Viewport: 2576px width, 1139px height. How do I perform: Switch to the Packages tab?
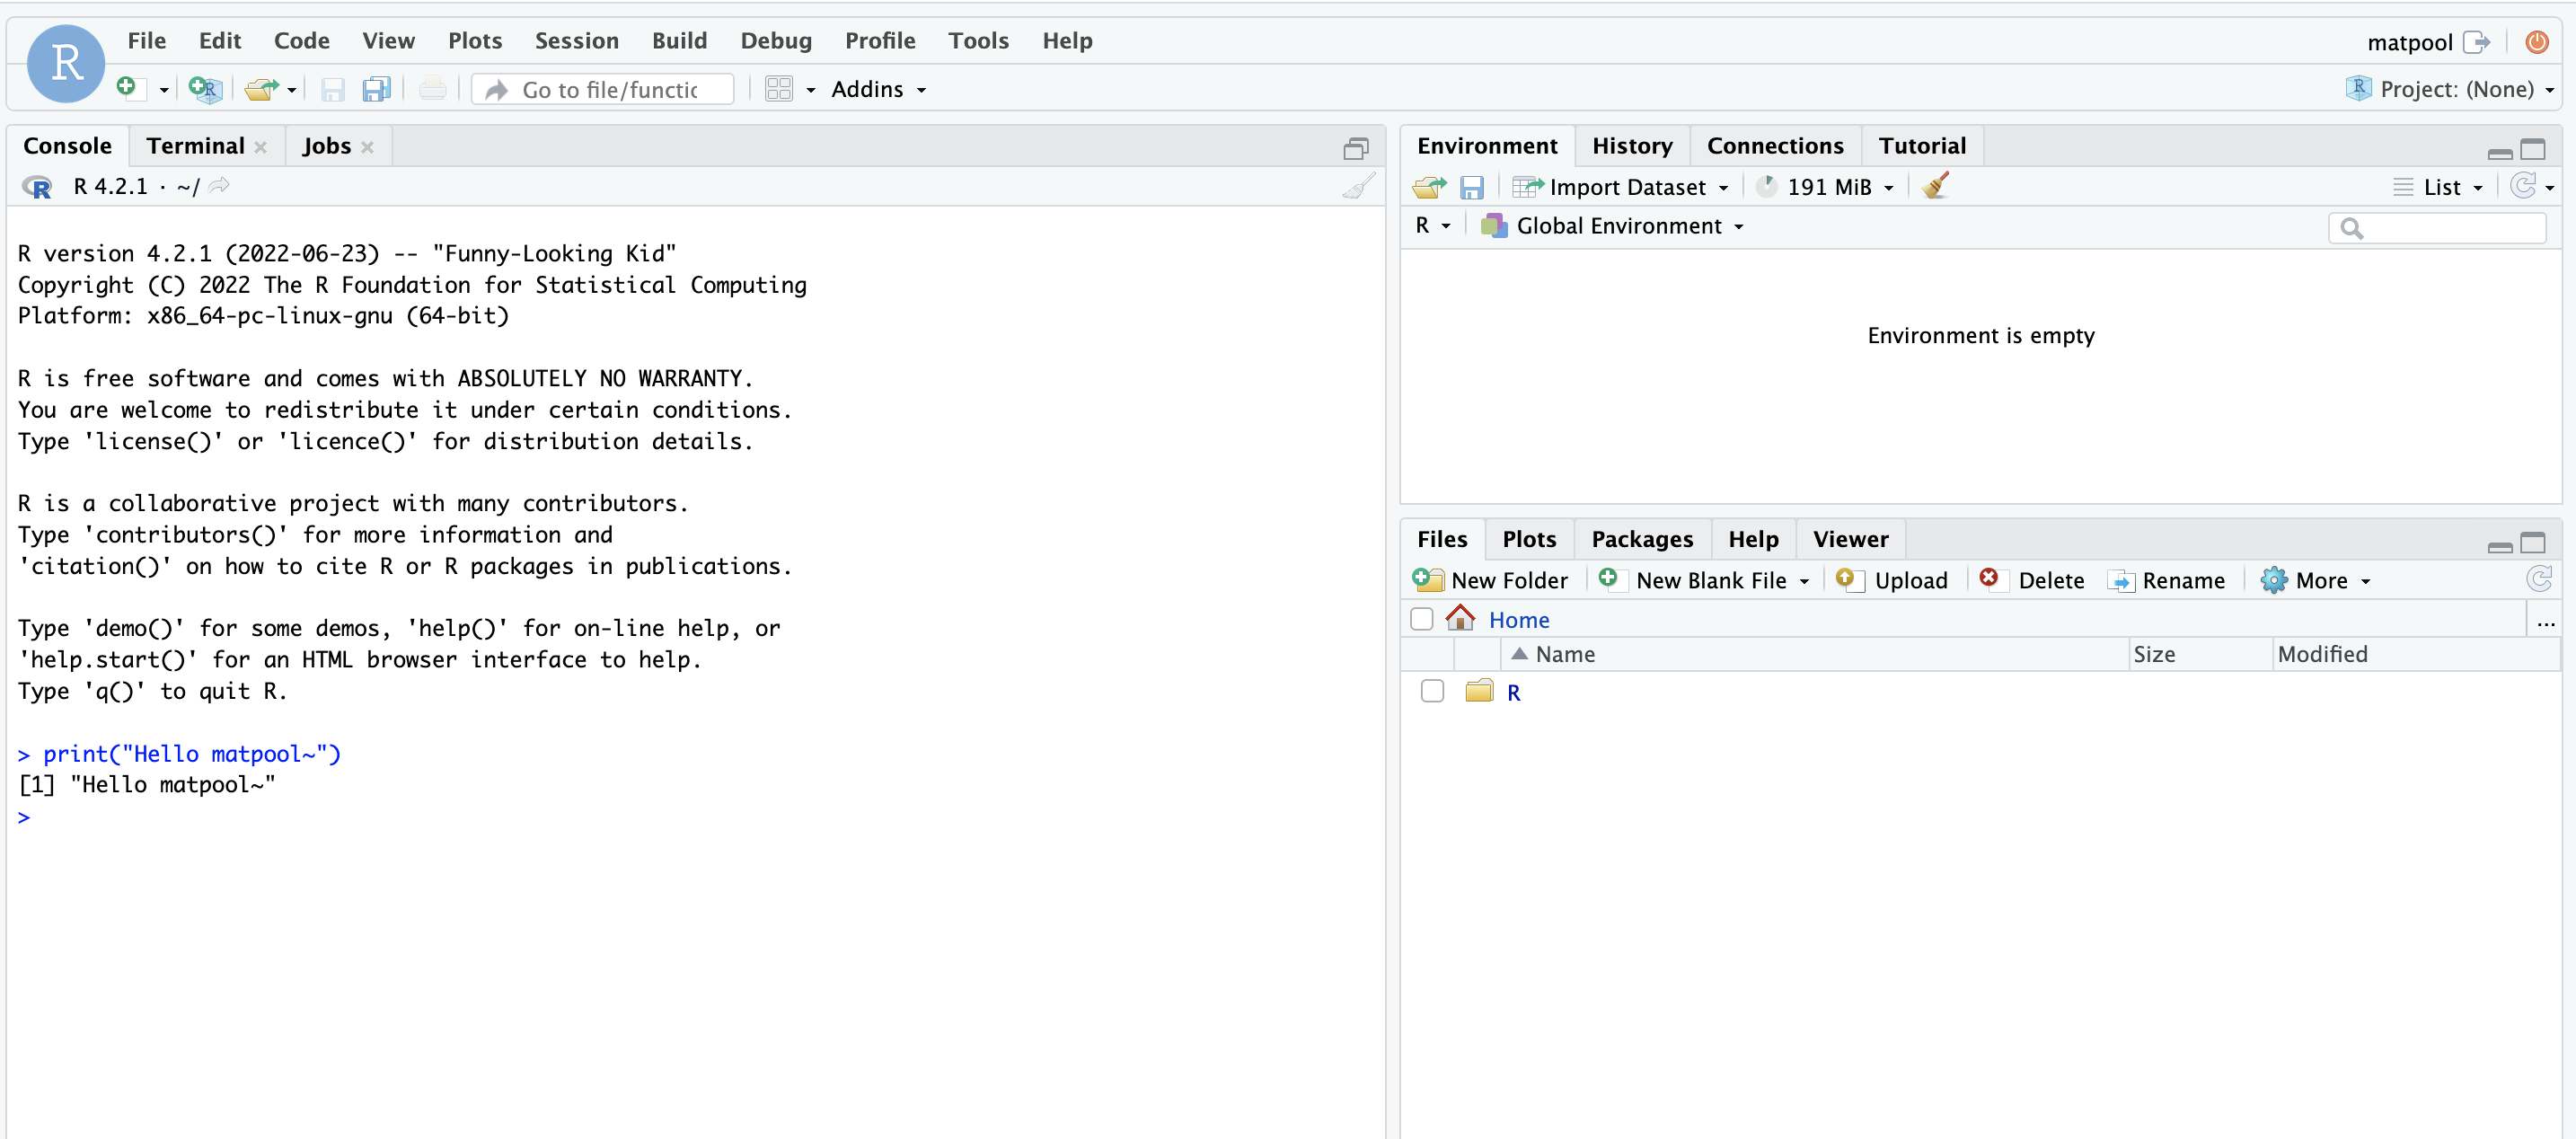pyautogui.click(x=1642, y=539)
